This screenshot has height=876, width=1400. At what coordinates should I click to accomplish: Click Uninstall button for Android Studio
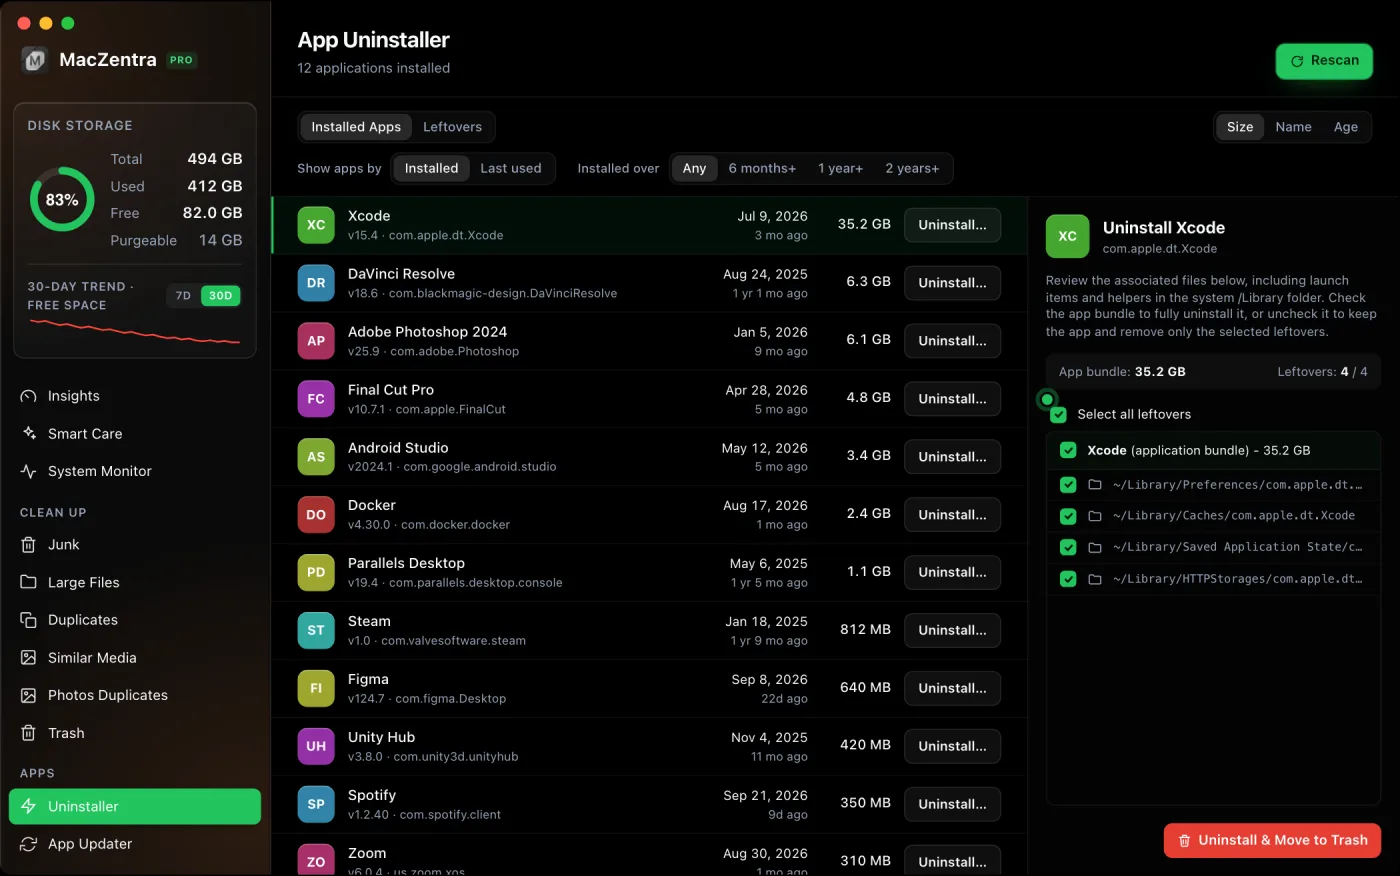coord(952,457)
